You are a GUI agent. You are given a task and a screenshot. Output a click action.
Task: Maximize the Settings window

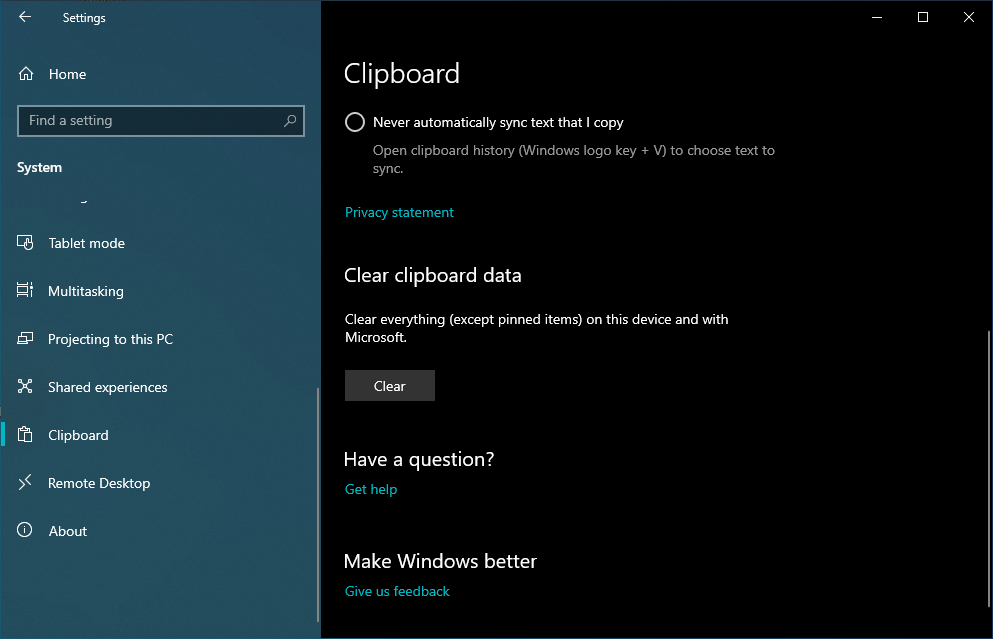923,17
